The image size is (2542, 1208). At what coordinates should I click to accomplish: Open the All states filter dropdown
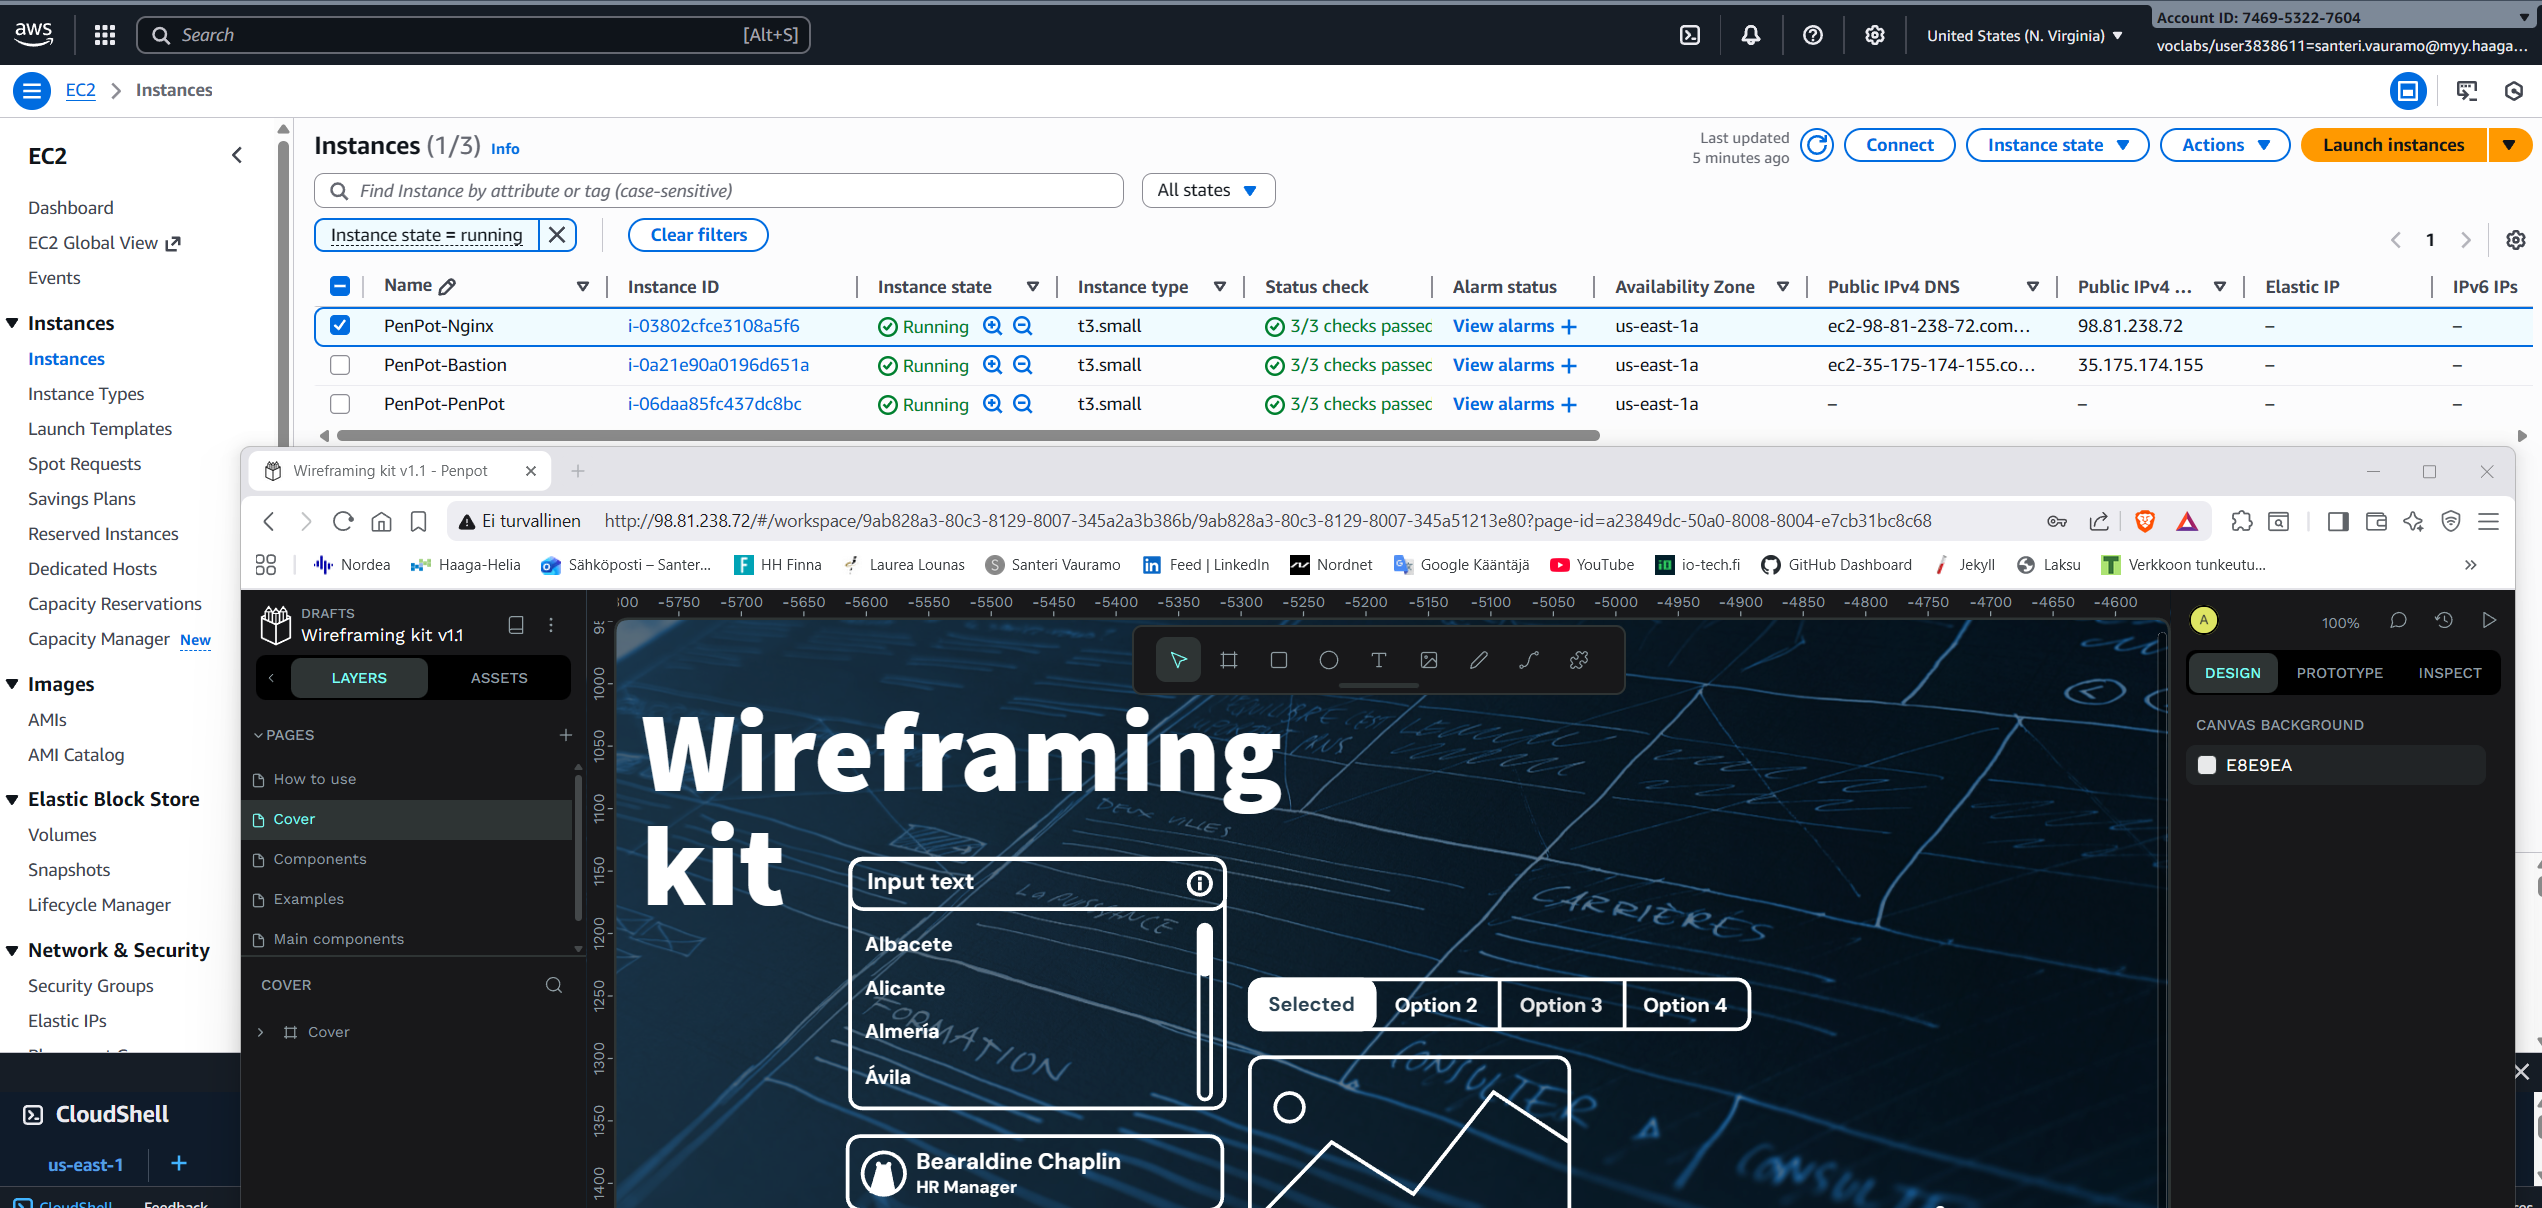[1207, 190]
